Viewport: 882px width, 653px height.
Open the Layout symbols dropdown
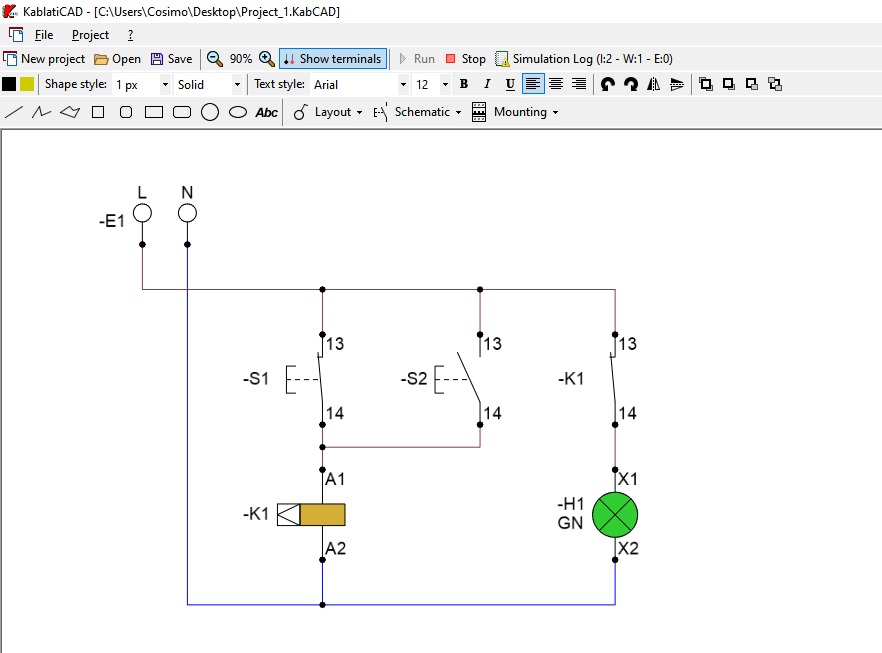(338, 112)
